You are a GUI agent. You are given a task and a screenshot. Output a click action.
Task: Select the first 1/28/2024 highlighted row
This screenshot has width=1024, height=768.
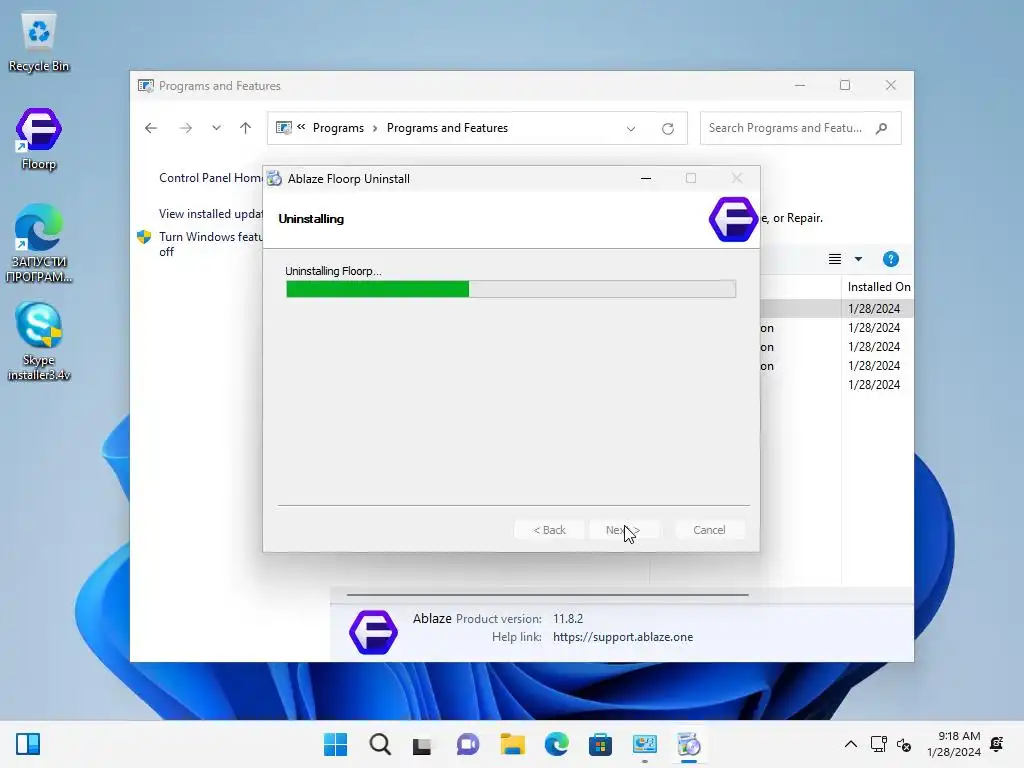click(837, 308)
